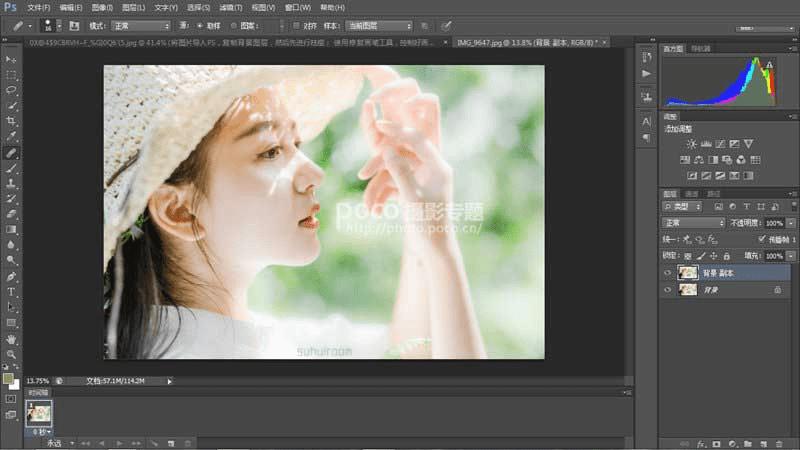Select the Sampled source radio button
This screenshot has width=800, height=450.
[x=199, y=26]
